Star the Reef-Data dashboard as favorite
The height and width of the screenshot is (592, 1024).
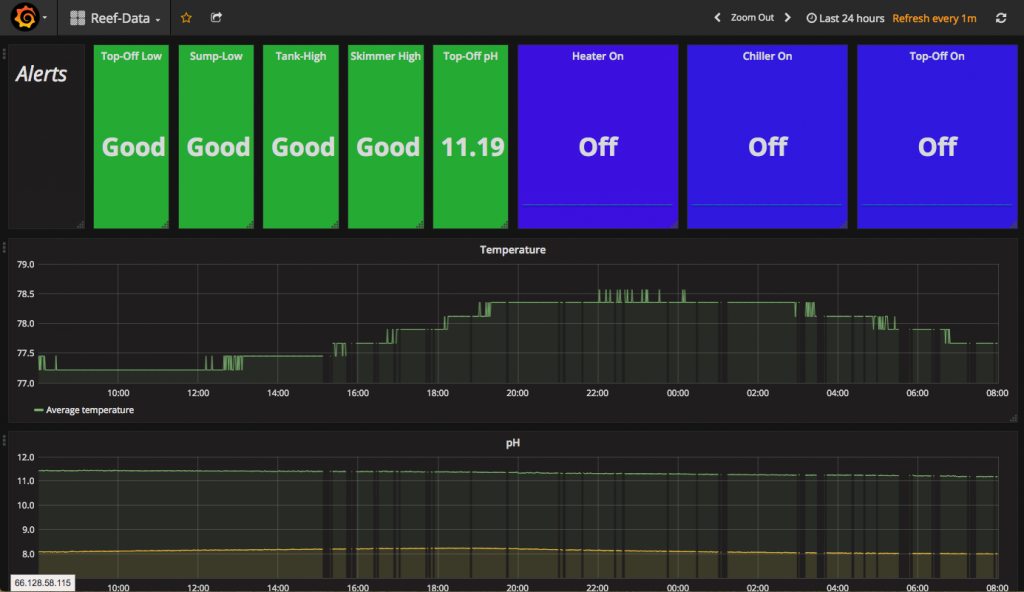[186, 18]
